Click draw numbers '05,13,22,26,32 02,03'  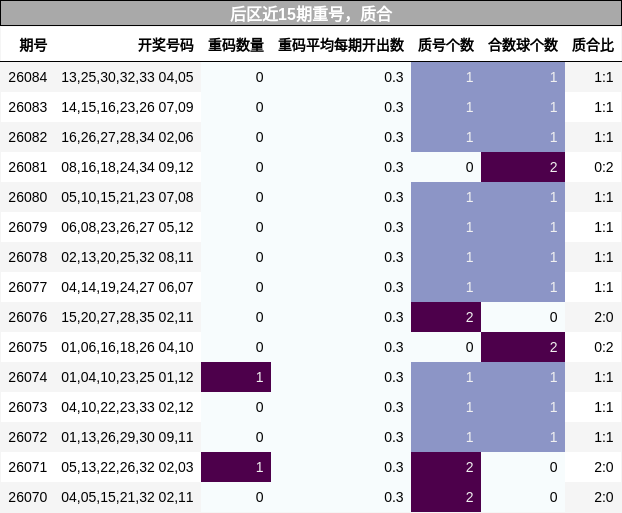click(127, 467)
